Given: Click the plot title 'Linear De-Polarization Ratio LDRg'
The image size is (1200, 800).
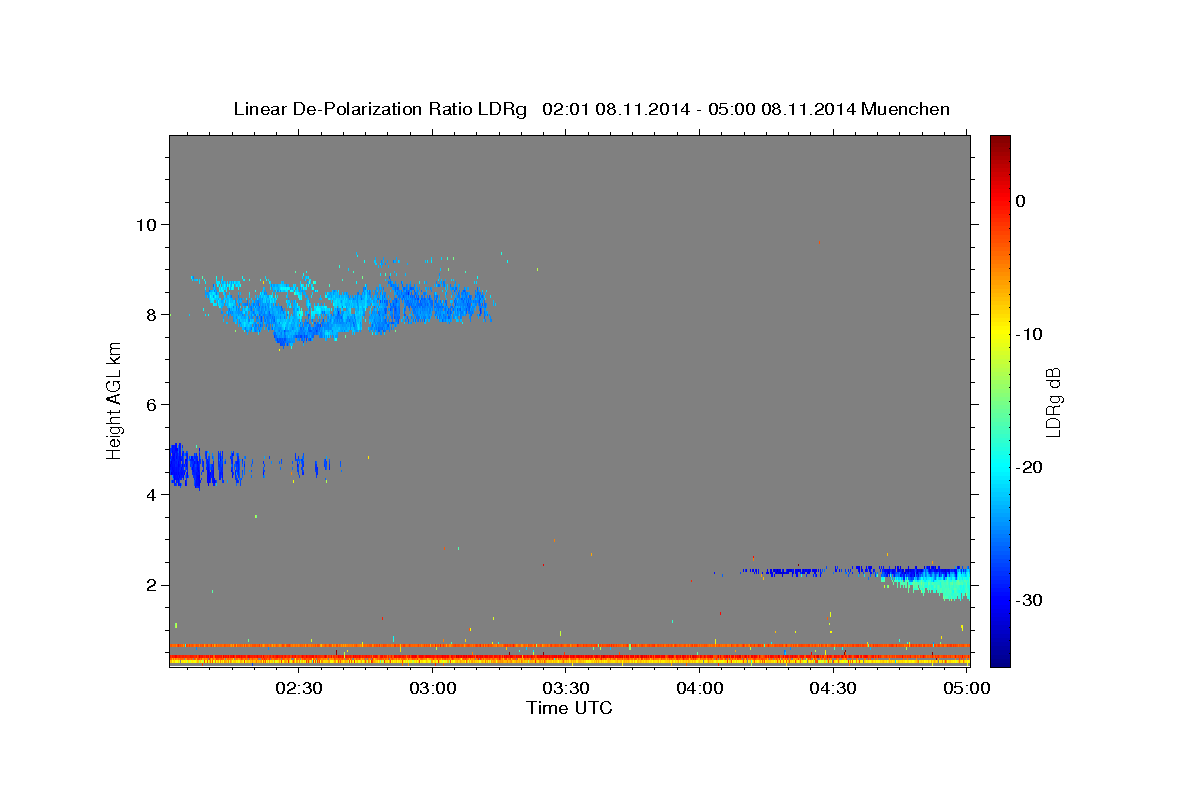Looking at the screenshot, I should click(379, 109).
